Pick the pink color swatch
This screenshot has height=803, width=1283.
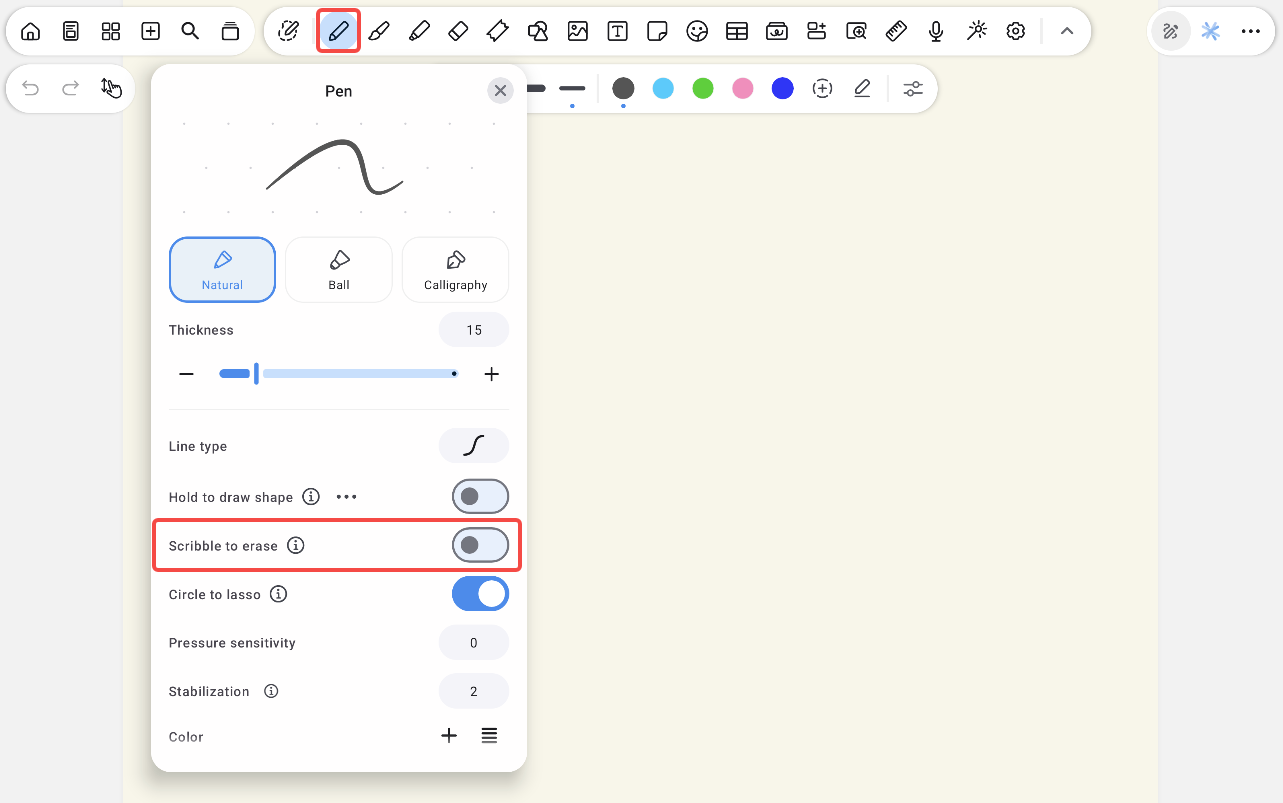coord(743,89)
